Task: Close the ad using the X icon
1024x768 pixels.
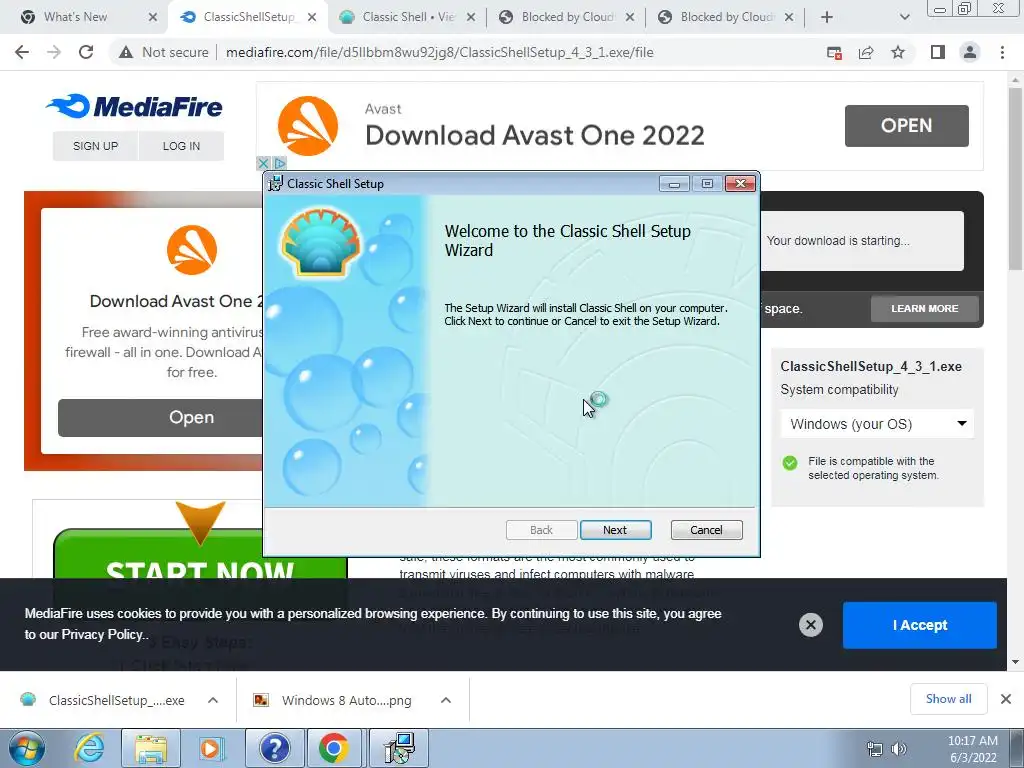Action: tap(263, 163)
